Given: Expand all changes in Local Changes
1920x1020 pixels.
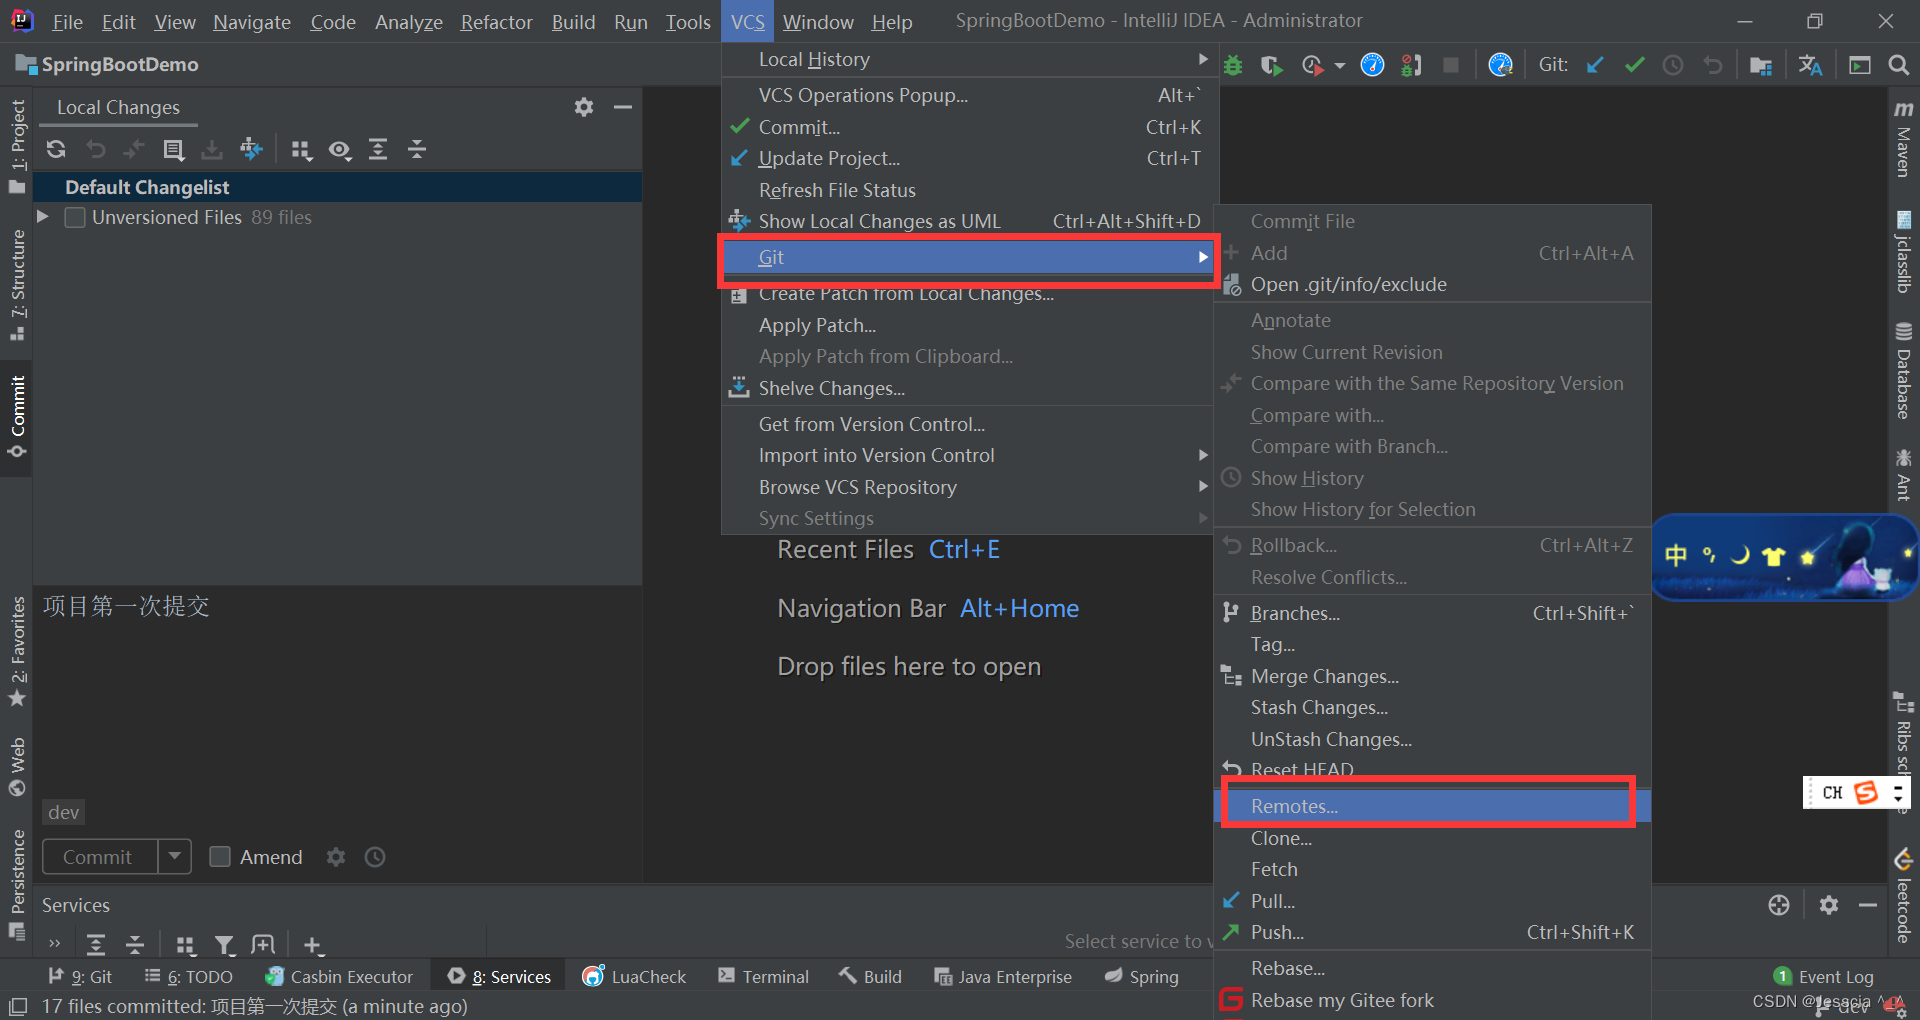Looking at the screenshot, I should tap(378, 149).
